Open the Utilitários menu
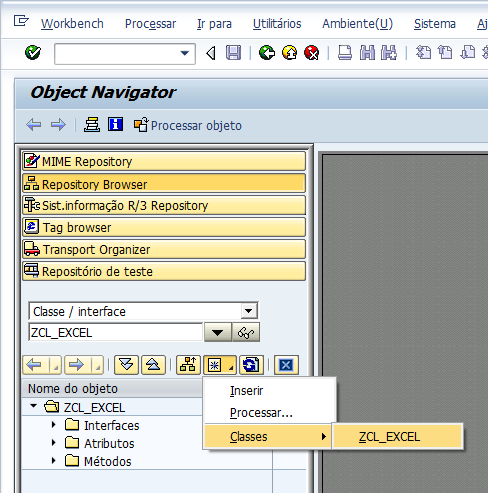488x493 pixels. tap(277, 24)
